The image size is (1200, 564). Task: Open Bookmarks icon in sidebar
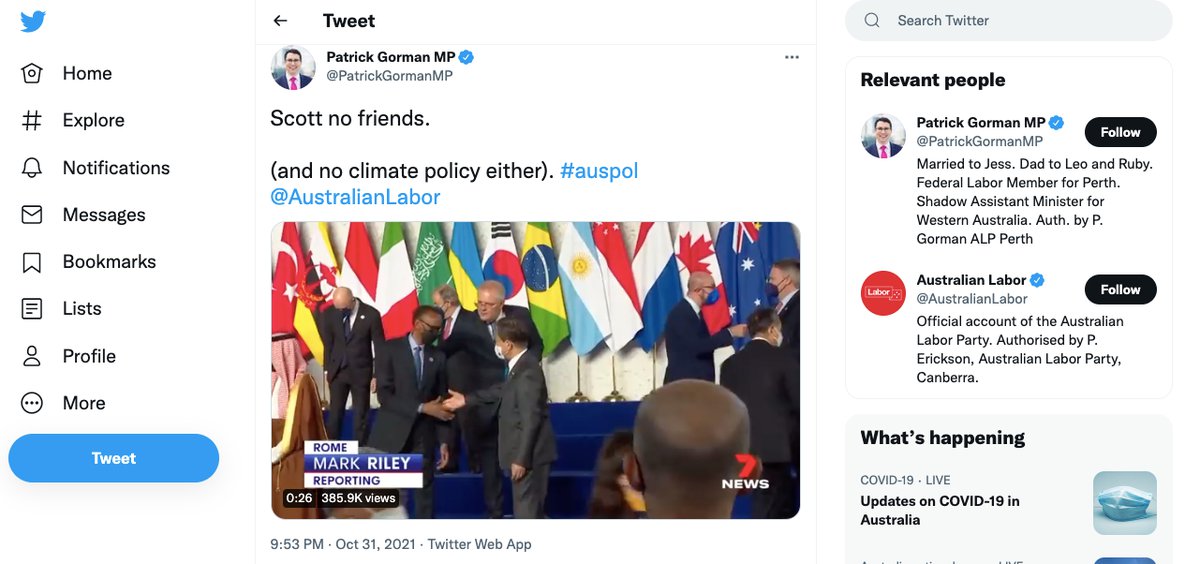coord(32,262)
